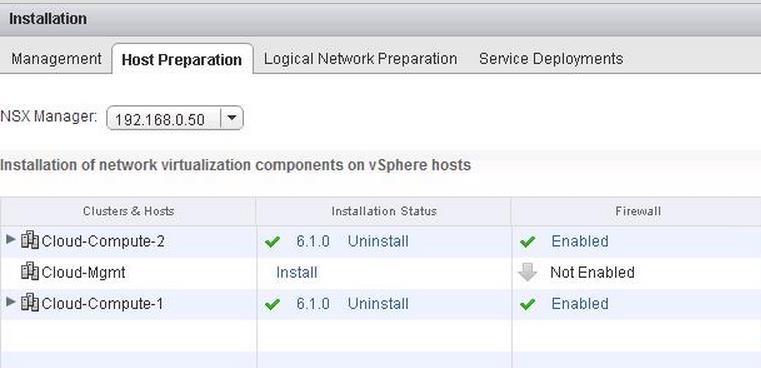The image size is (761, 368).
Task: Click Uninstall for Cloud-Compute-2
Action: [378, 241]
